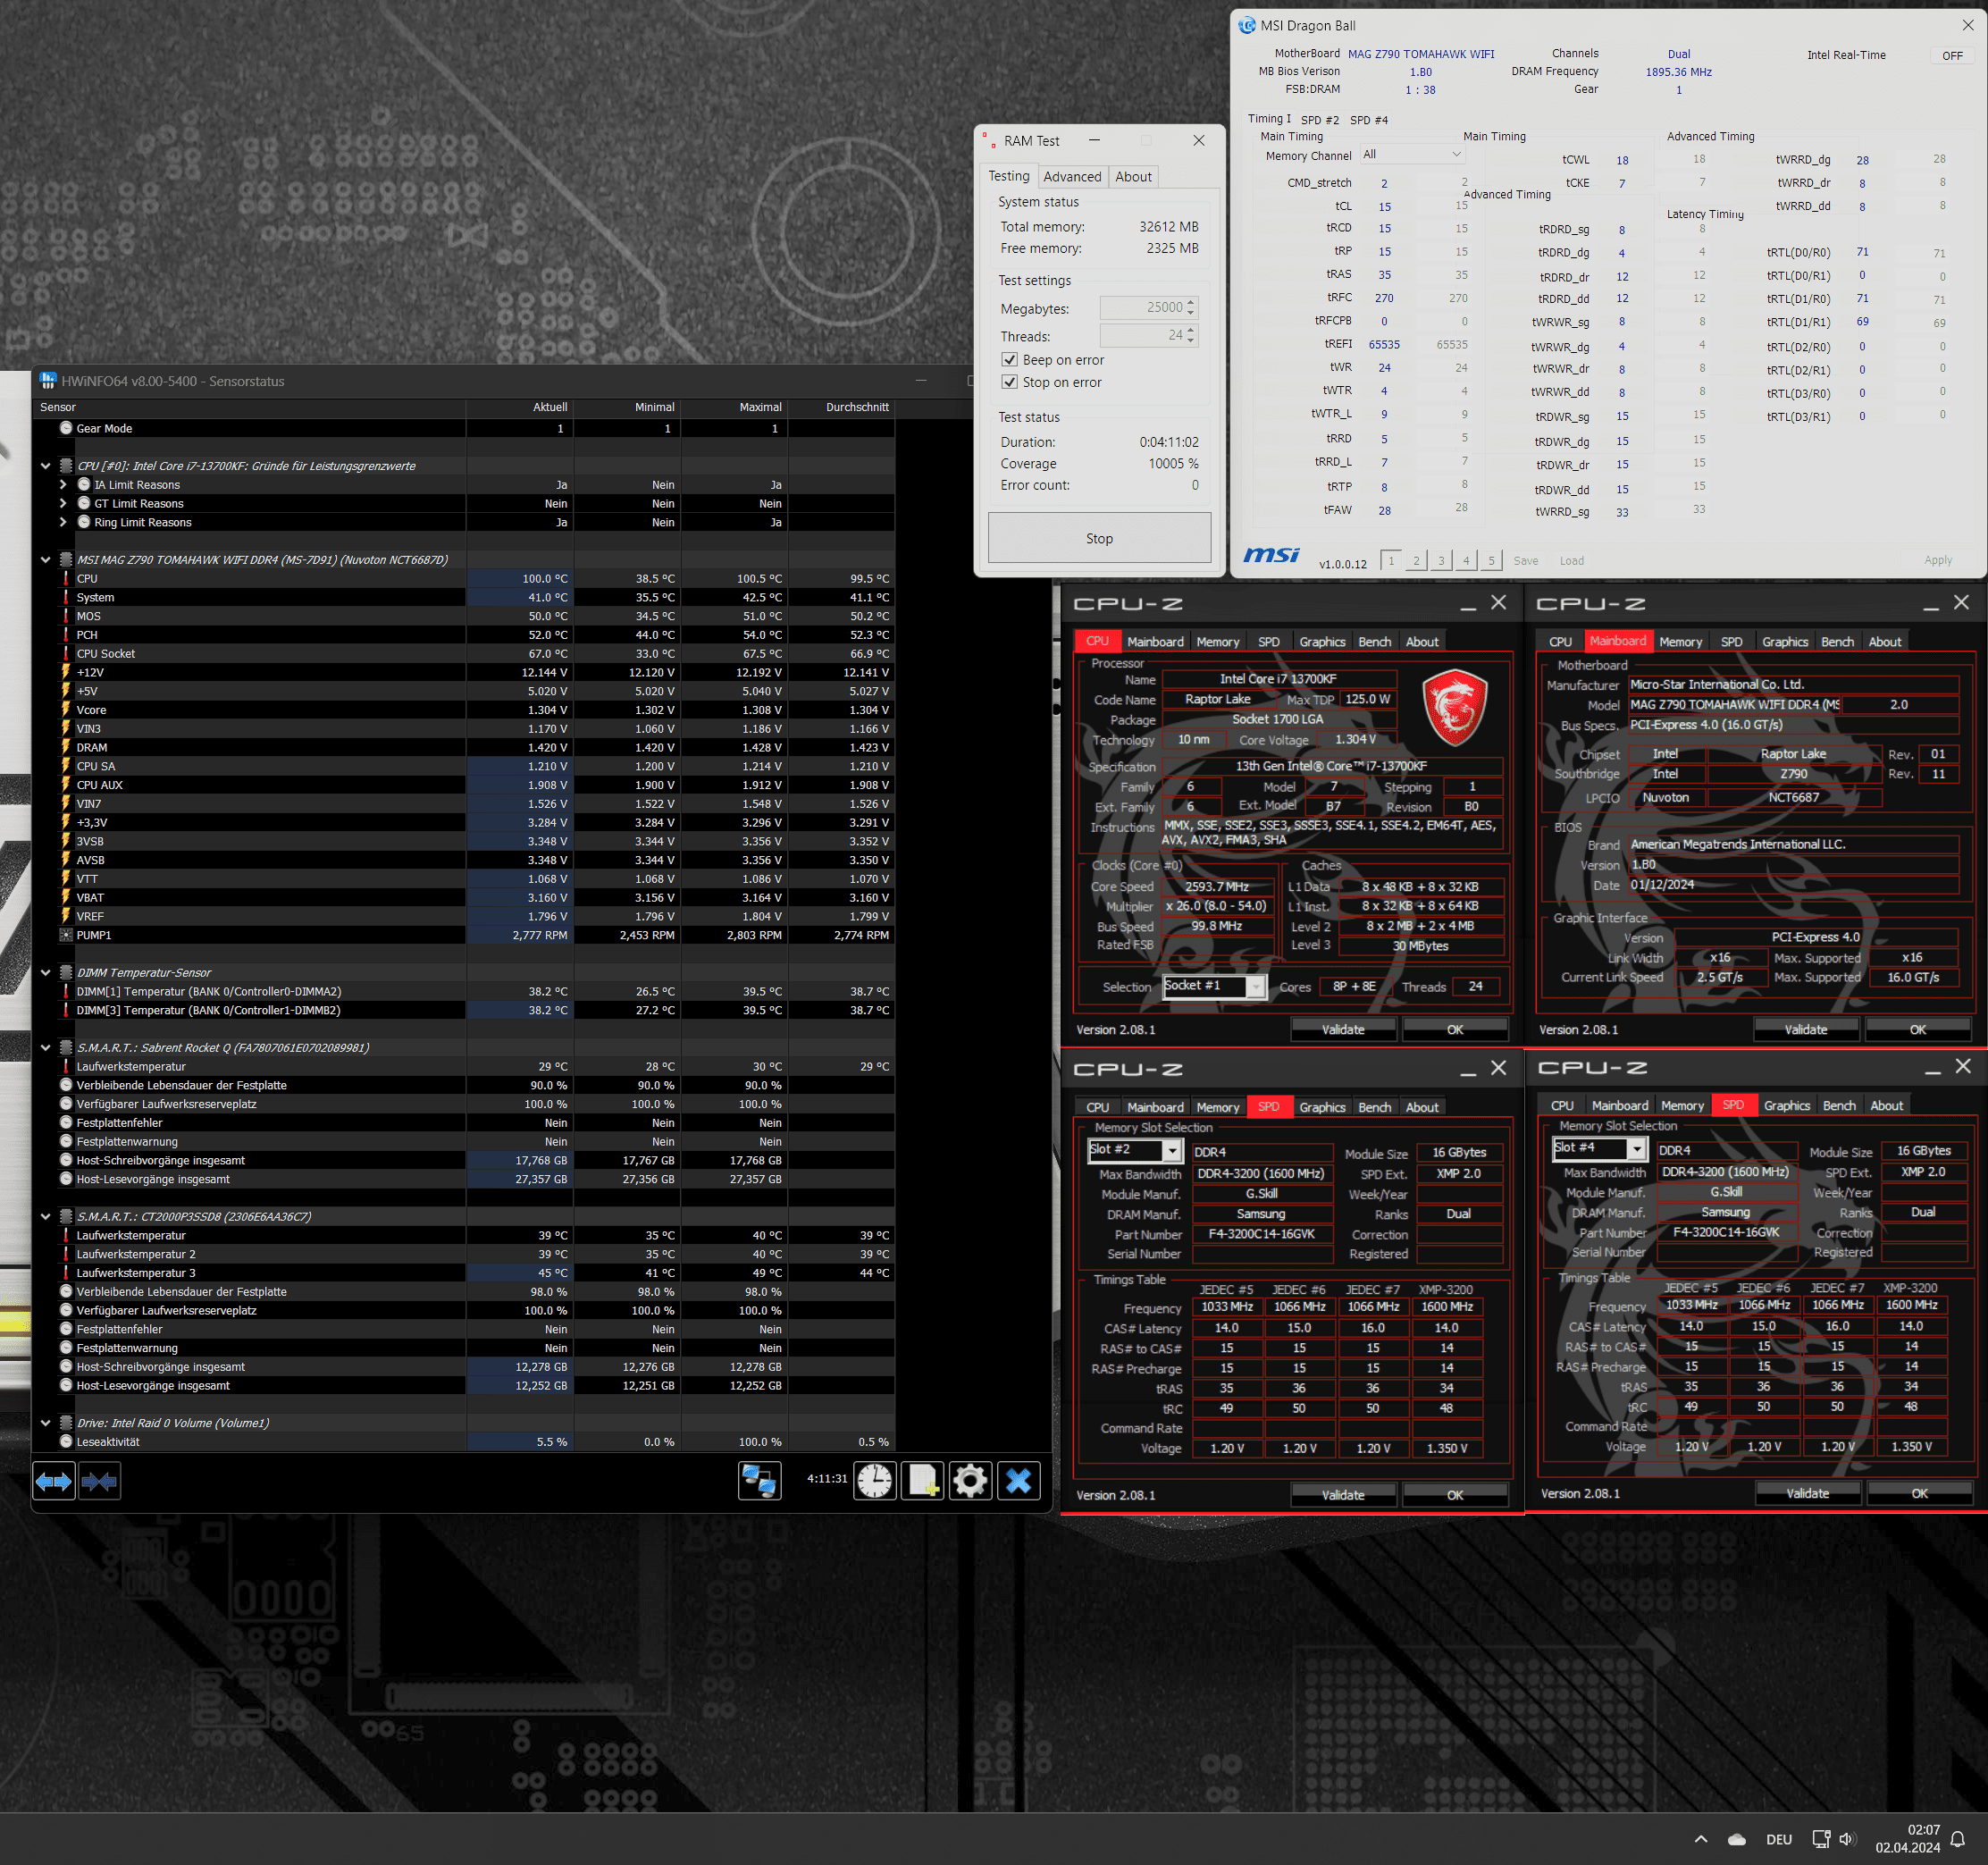Collapse S.M.A.R.T. Sabrent Rocket Q group
This screenshot has width=1988, height=1865.
(45, 1047)
